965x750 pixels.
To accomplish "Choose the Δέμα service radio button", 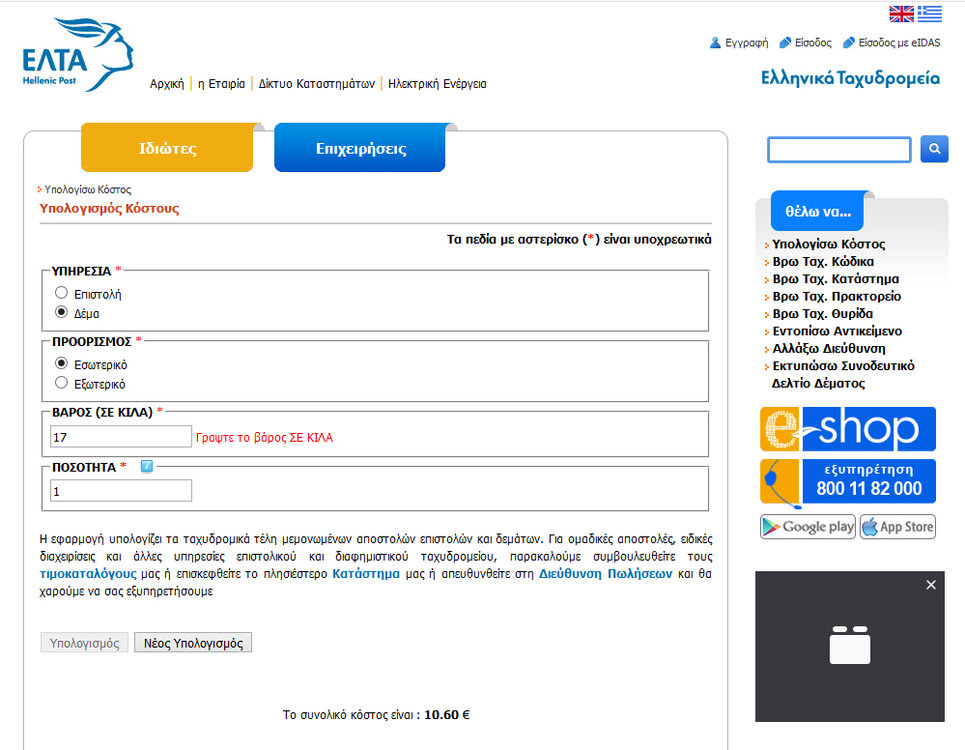I will click(62, 312).
